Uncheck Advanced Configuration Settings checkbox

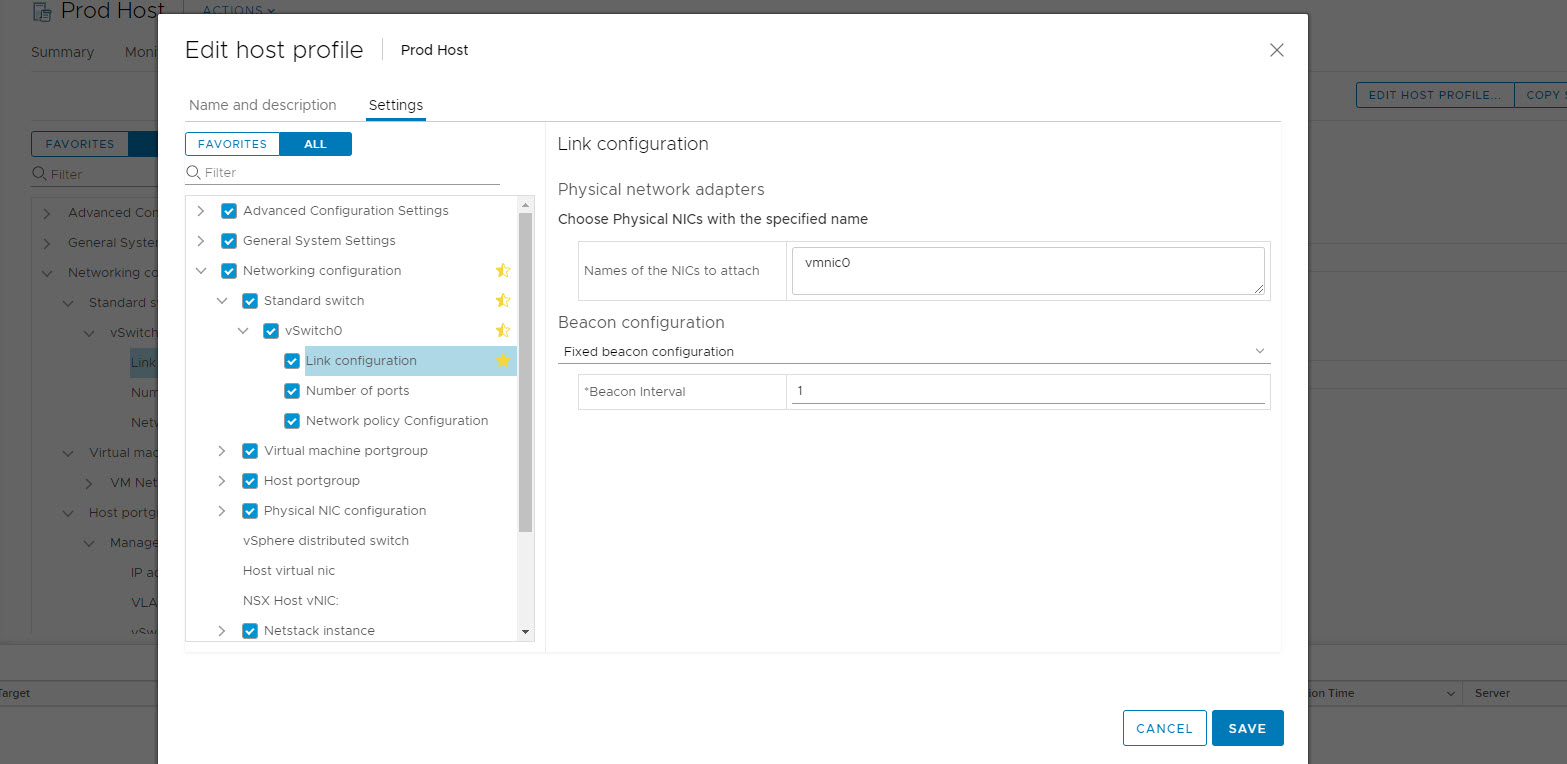[229, 211]
